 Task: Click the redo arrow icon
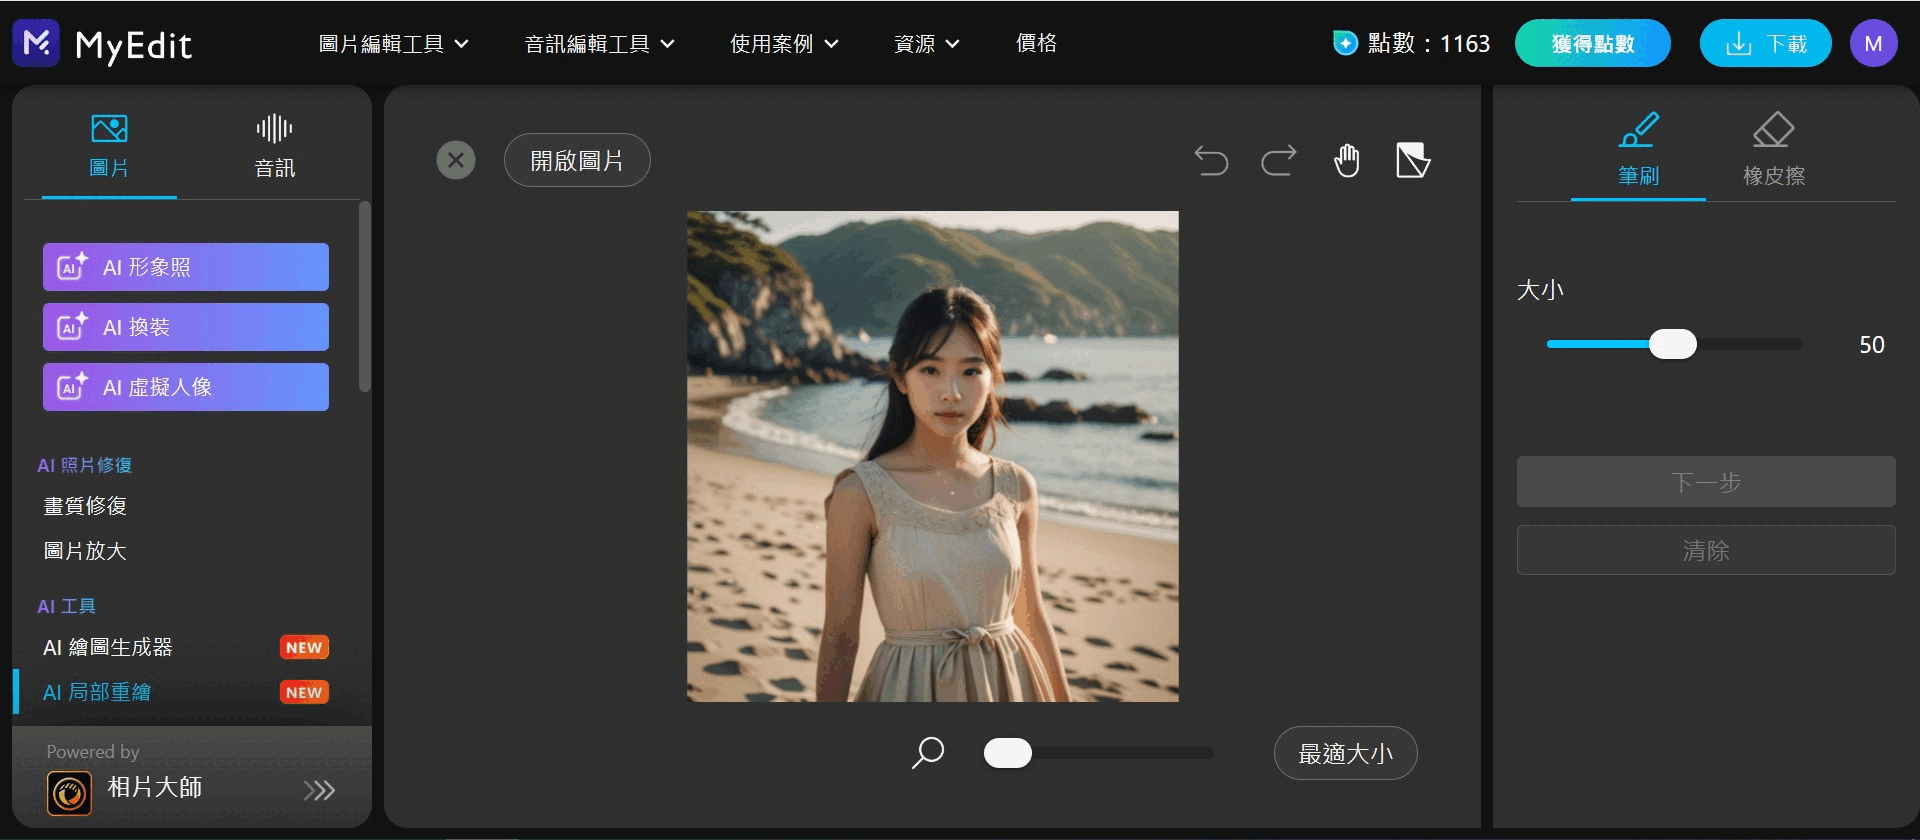click(1278, 160)
